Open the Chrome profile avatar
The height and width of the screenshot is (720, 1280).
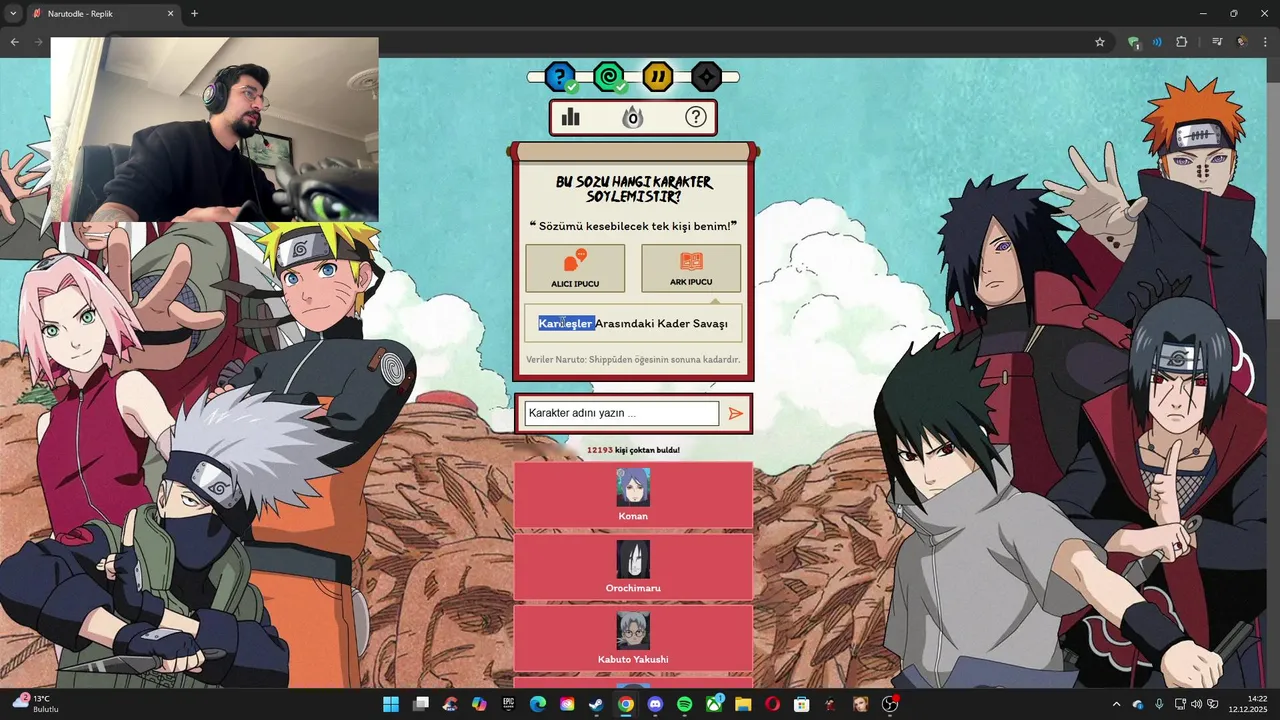(1242, 42)
